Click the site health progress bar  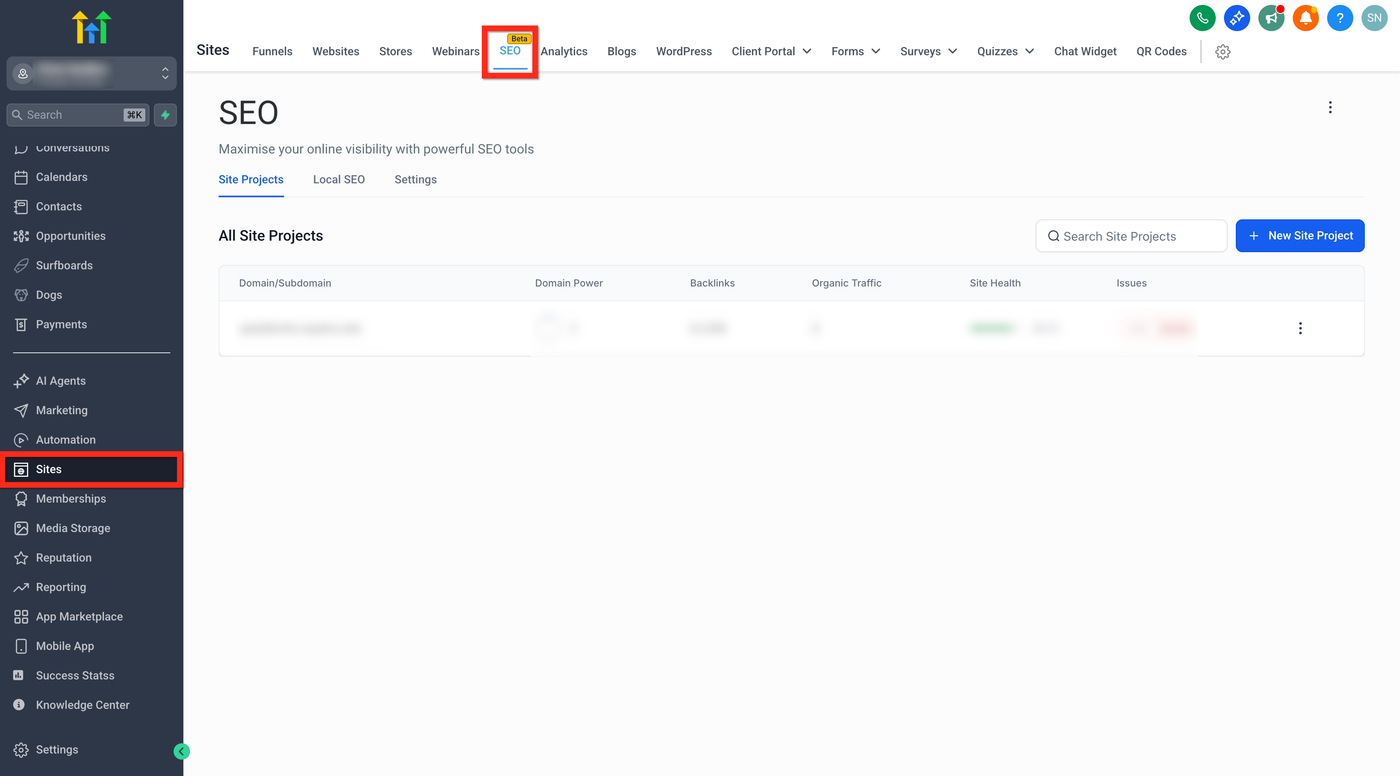click(x=993, y=328)
